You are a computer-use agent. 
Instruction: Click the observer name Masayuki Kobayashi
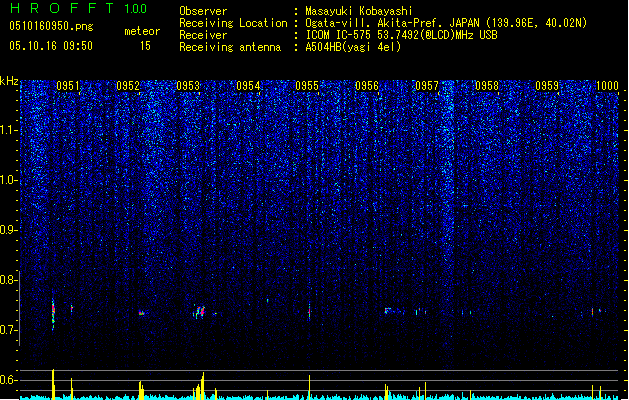tap(359, 11)
